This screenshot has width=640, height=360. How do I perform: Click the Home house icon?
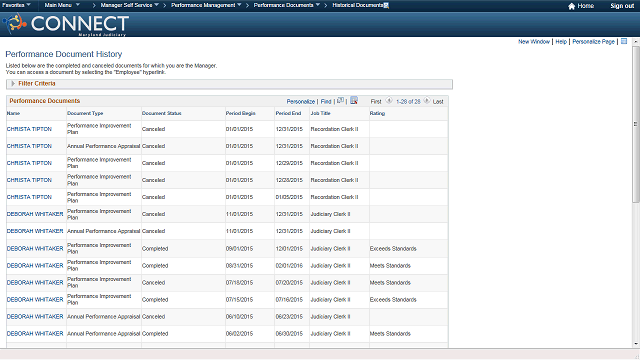571,6
